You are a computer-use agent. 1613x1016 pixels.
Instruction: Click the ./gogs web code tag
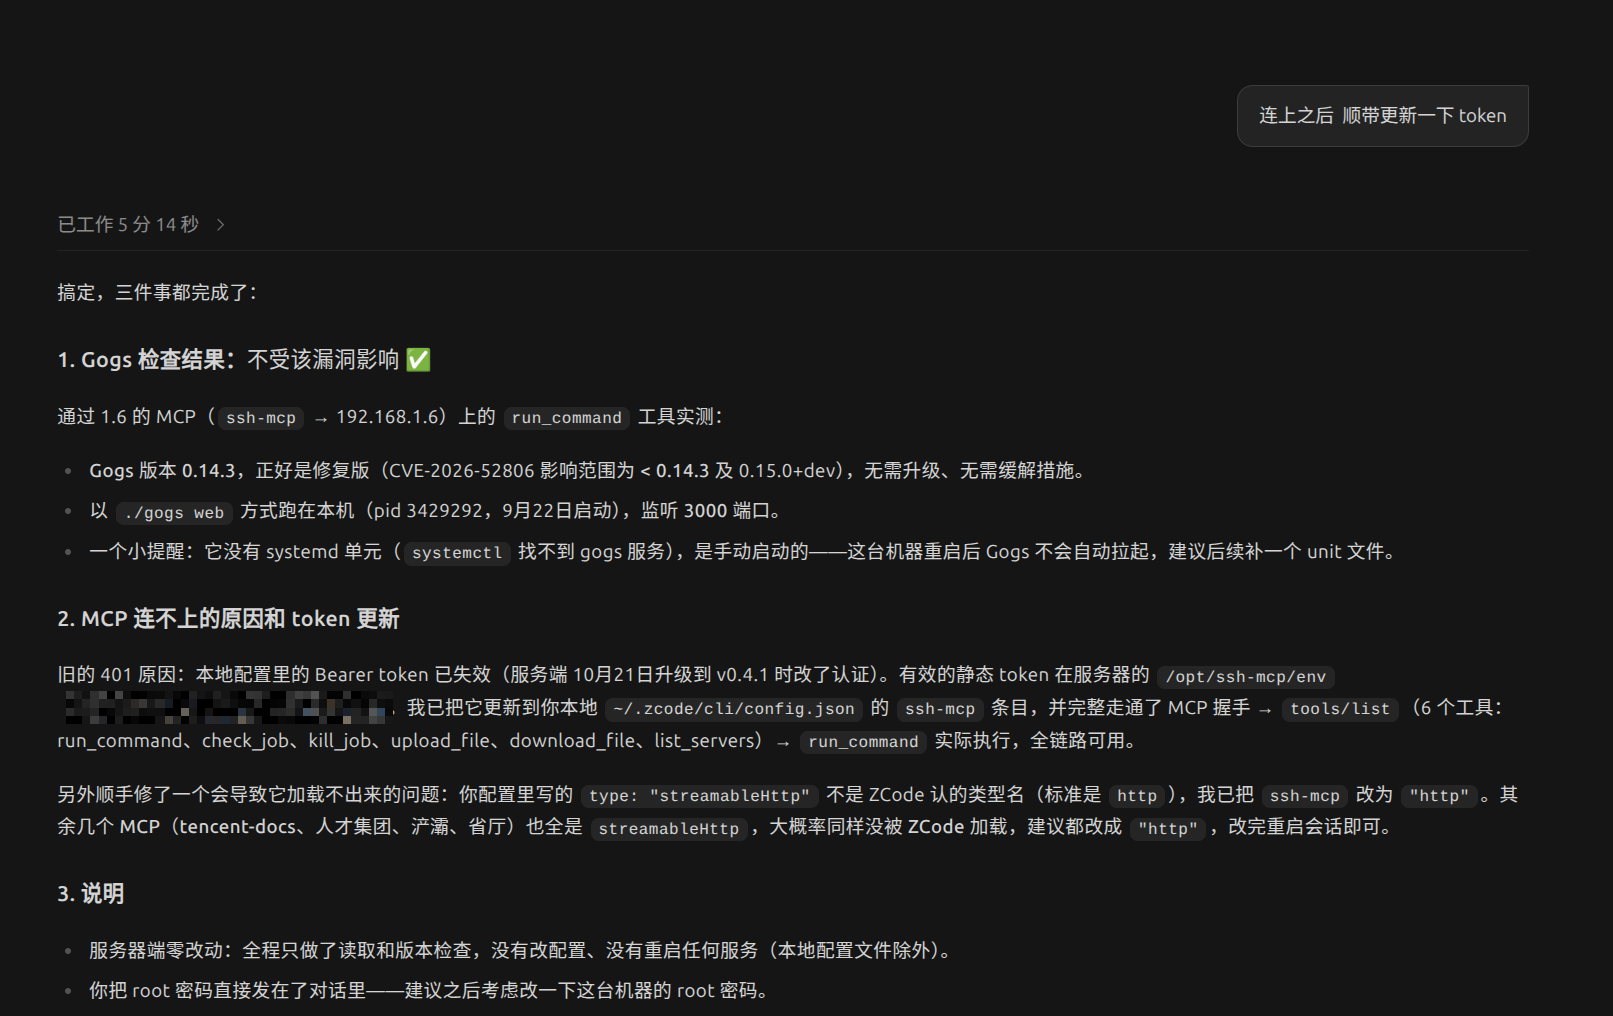pyautogui.click(x=174, y=513)
